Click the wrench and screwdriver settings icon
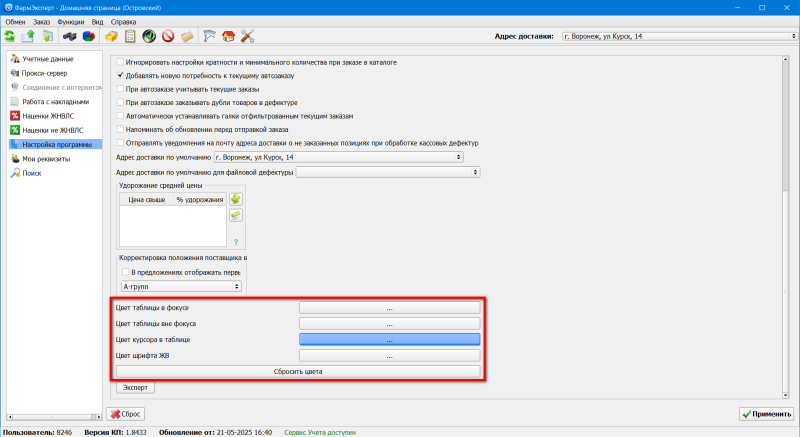 248,37
